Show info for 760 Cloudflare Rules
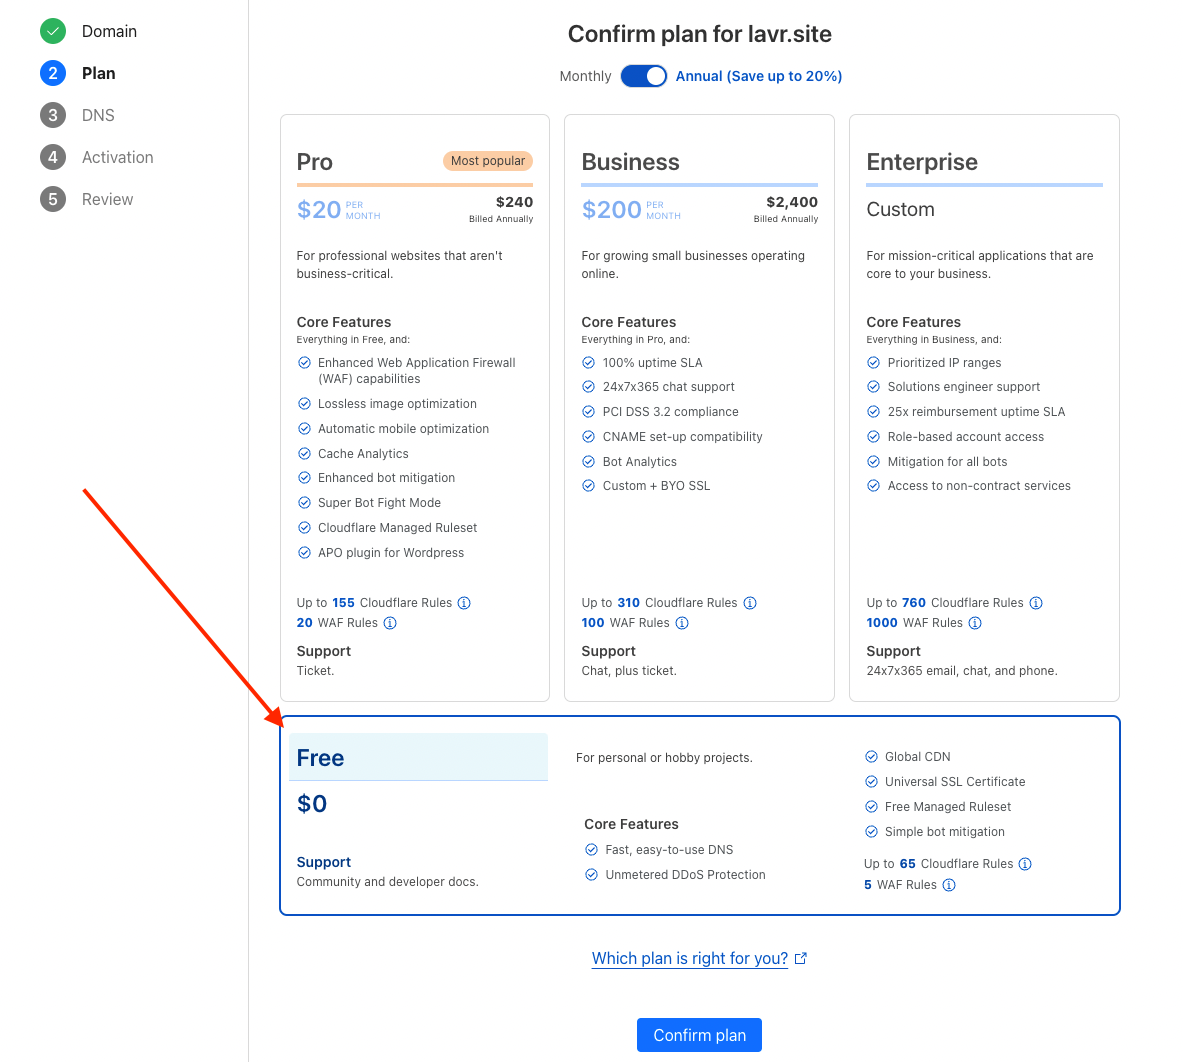The width and height of the screenshot is (1183, 1062). 1036,603
